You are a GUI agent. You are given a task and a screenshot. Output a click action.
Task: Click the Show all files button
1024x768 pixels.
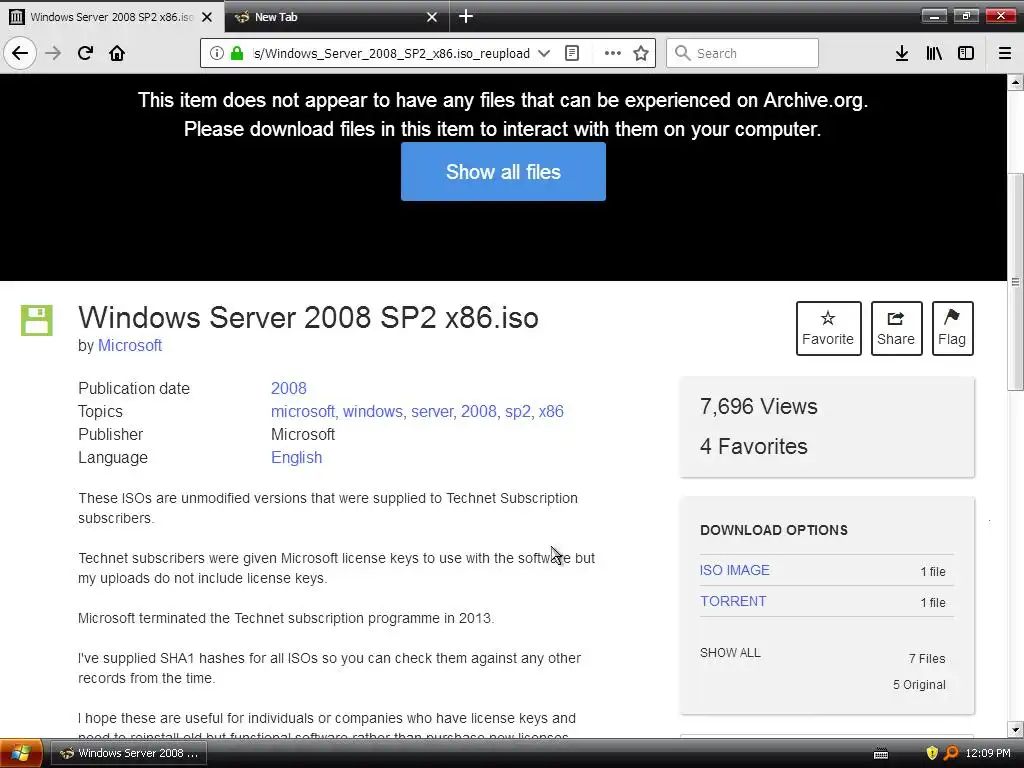coord(503,172)
